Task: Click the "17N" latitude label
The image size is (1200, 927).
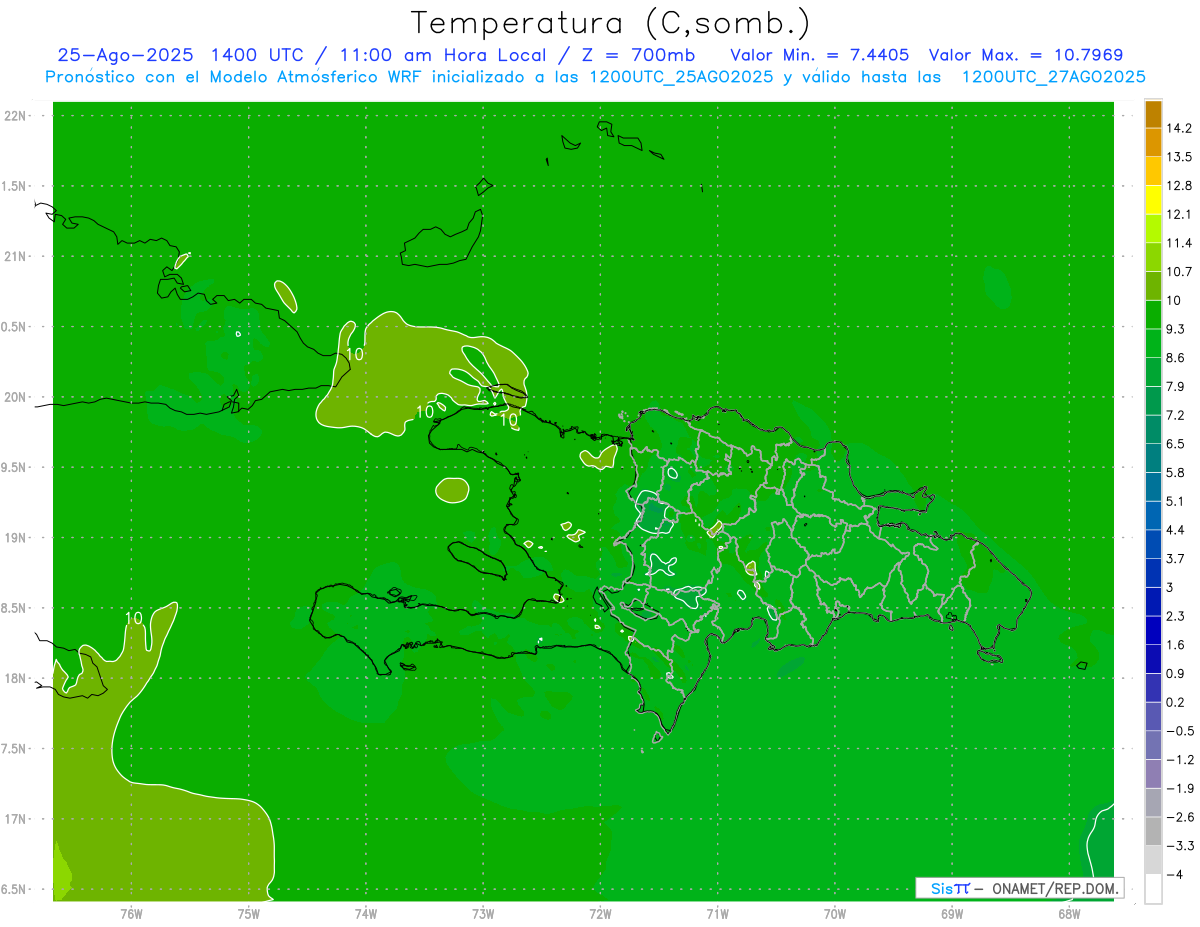Action: (x=17, y=819)
